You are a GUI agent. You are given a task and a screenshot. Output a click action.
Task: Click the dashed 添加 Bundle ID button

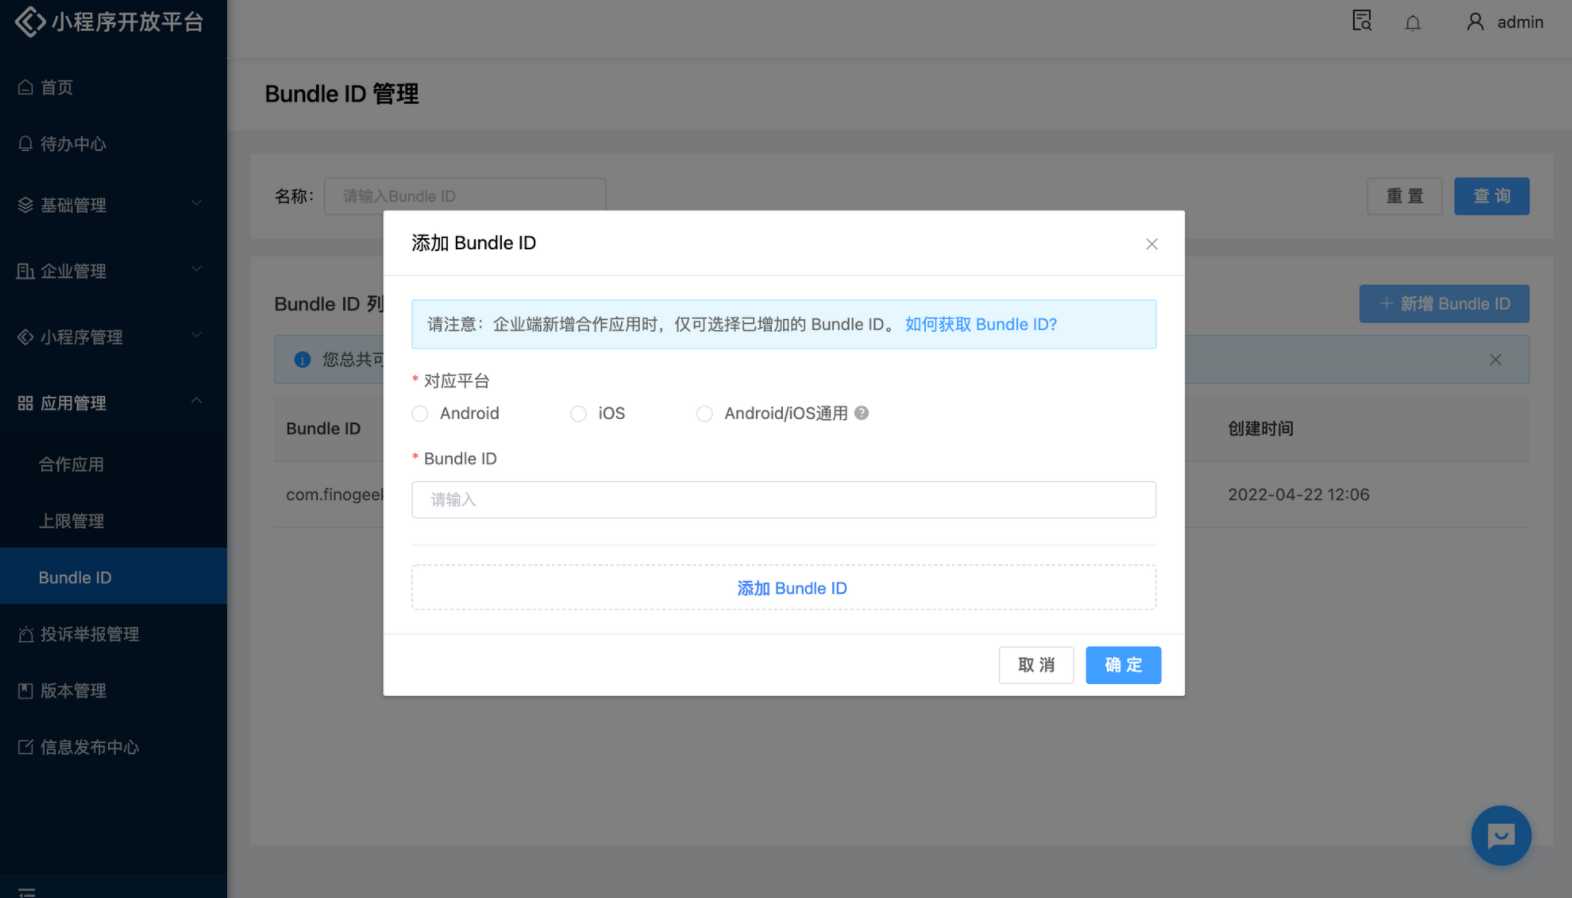(784, 588)
